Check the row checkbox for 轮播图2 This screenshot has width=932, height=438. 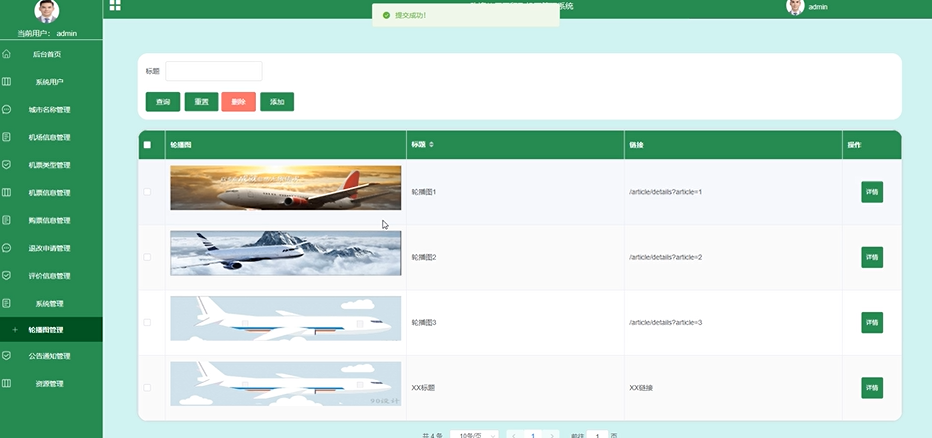tap(147, 257)
